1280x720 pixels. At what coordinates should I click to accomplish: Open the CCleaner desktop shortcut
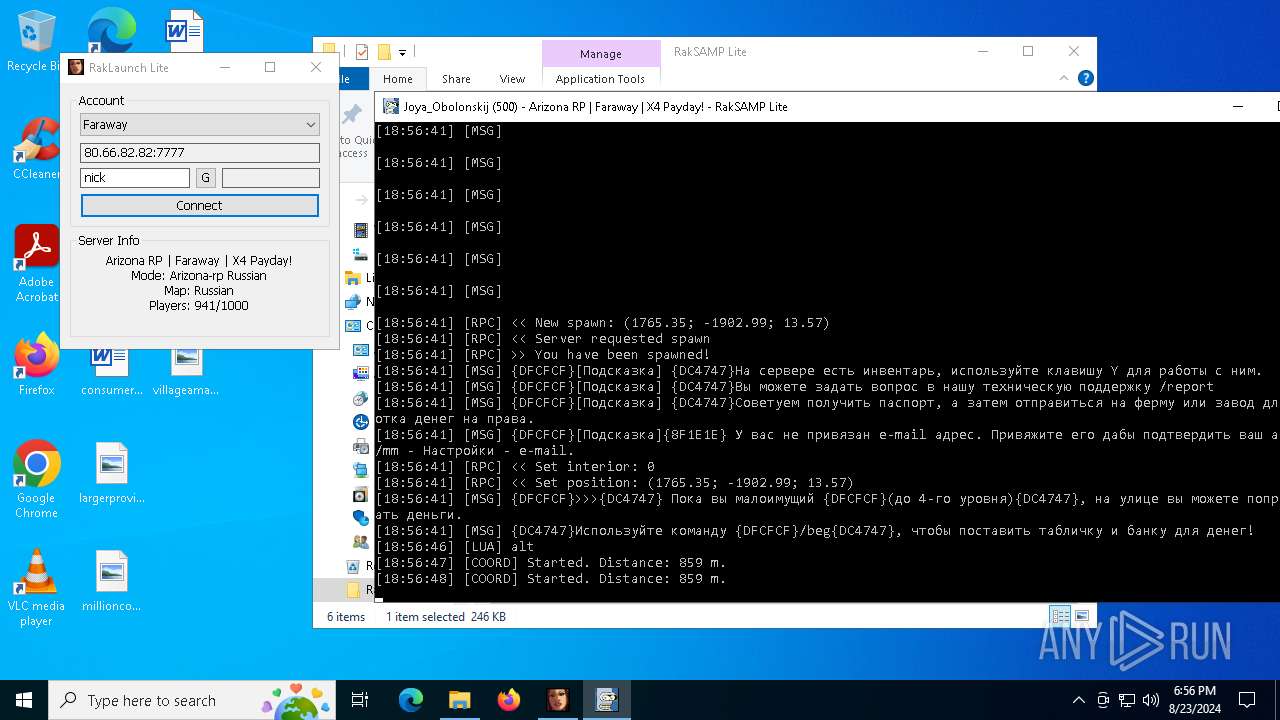tap(36, 149)
